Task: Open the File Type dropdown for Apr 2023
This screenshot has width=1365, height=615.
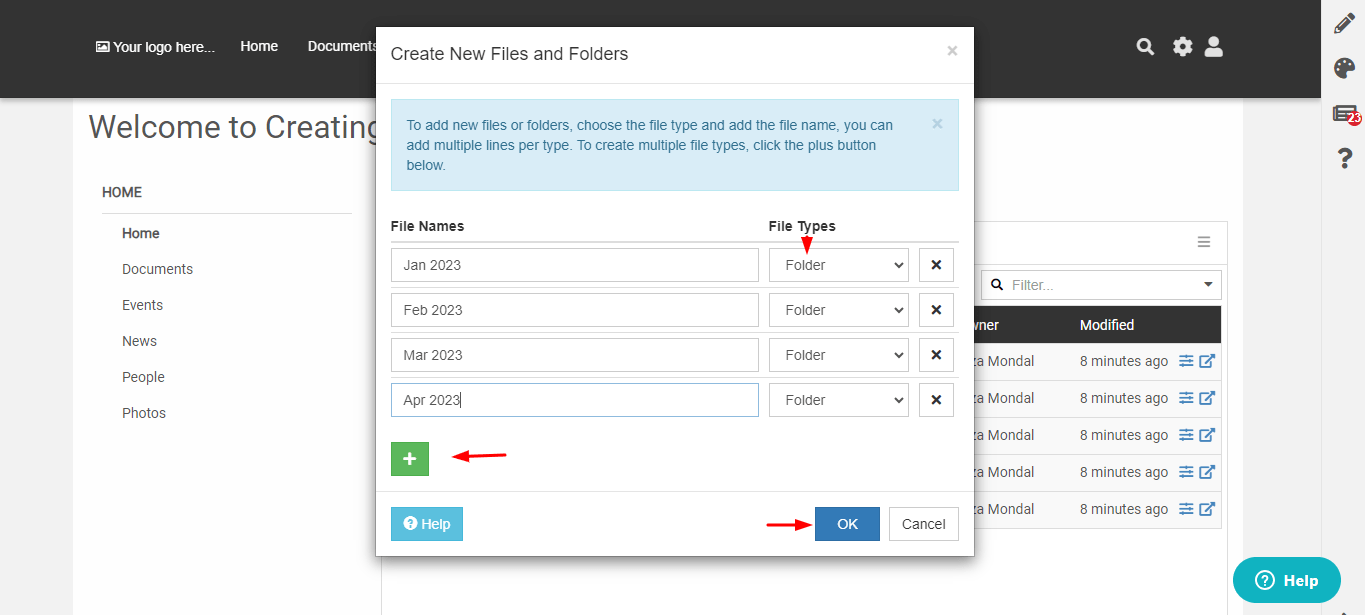Action: click(838, 399)
